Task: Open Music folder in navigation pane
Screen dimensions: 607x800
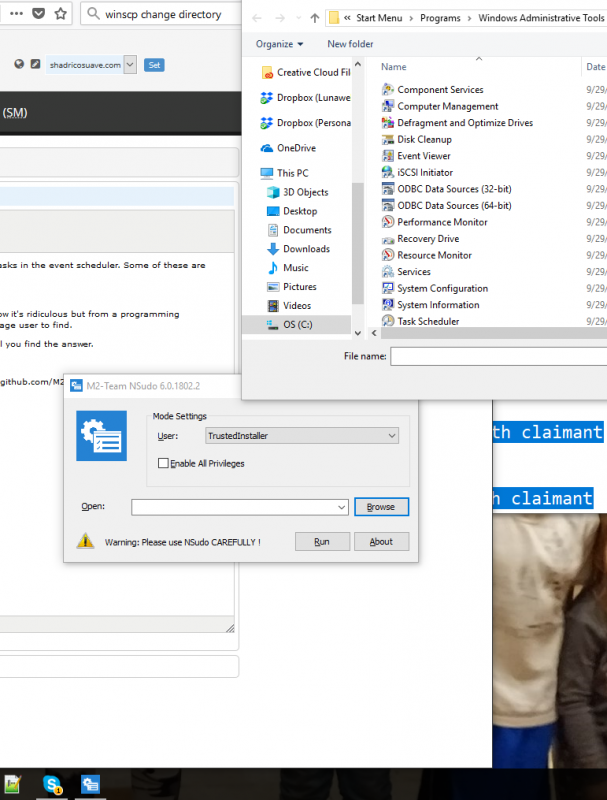Action: coord(288,268)
